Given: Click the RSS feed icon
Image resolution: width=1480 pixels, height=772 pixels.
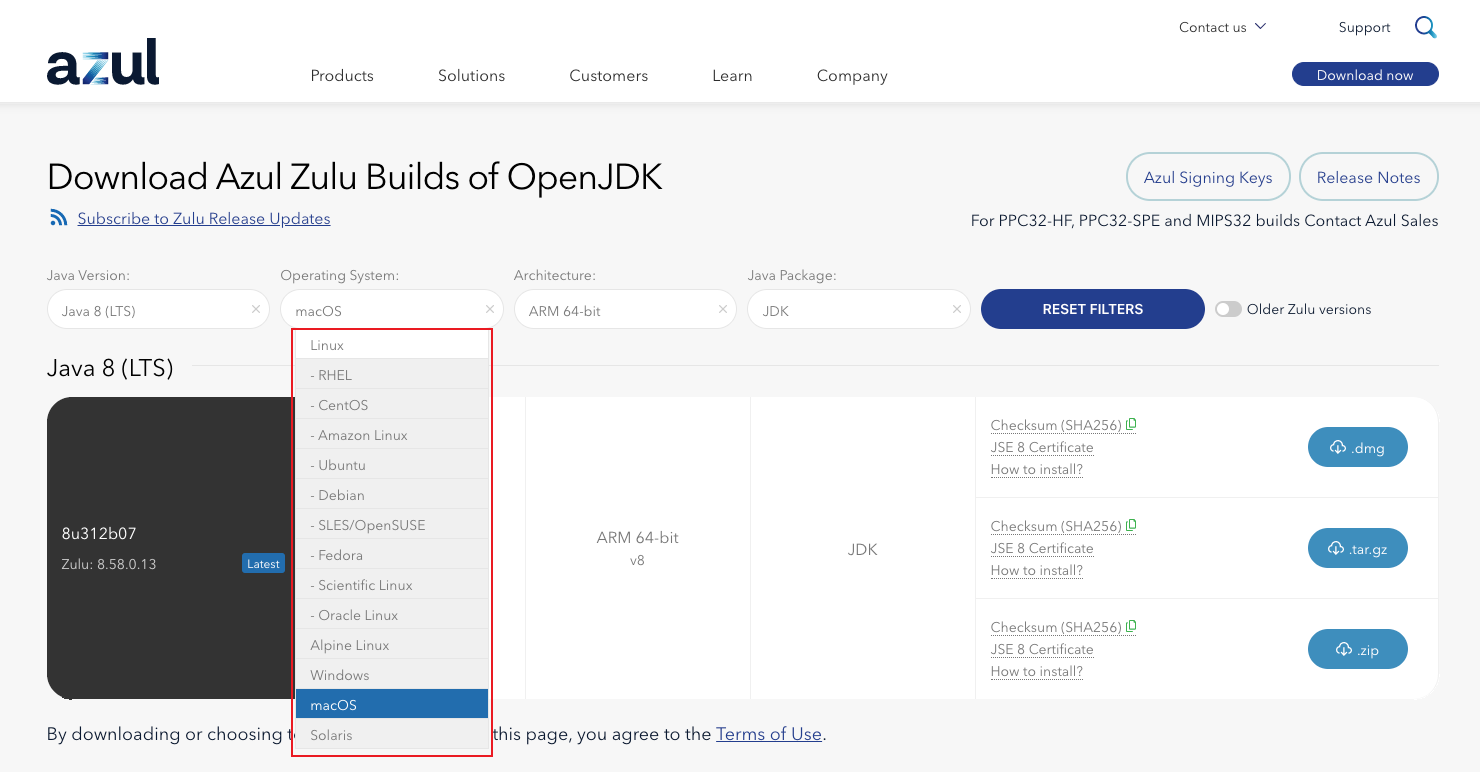Looking at the screenshot, I should (x=59, y=217).
